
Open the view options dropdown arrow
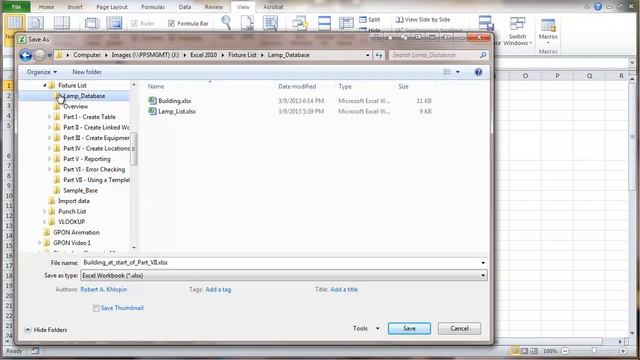click(458, 72)
